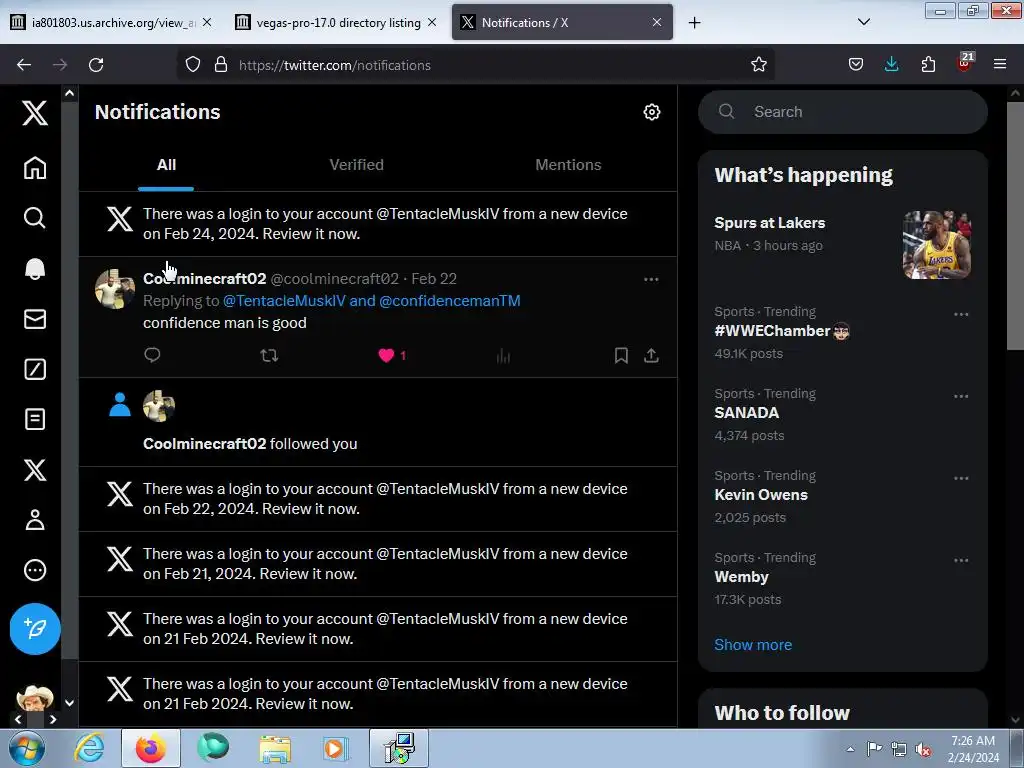1024x768 pixels.
Task: Open Lists icon in sidebar
Action: [35, 419]
